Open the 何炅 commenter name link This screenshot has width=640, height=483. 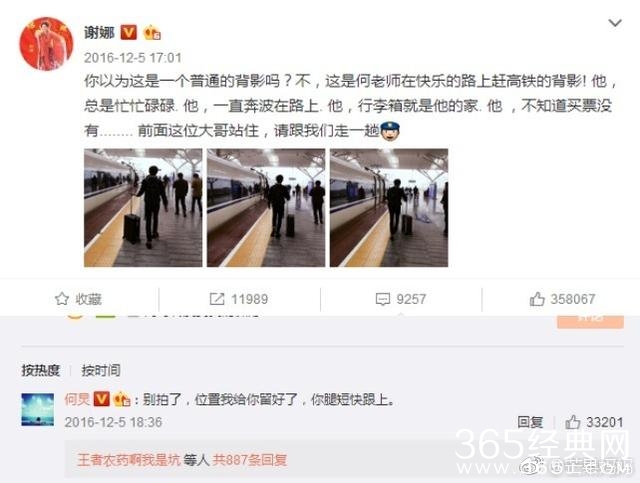tap(77, 399)
